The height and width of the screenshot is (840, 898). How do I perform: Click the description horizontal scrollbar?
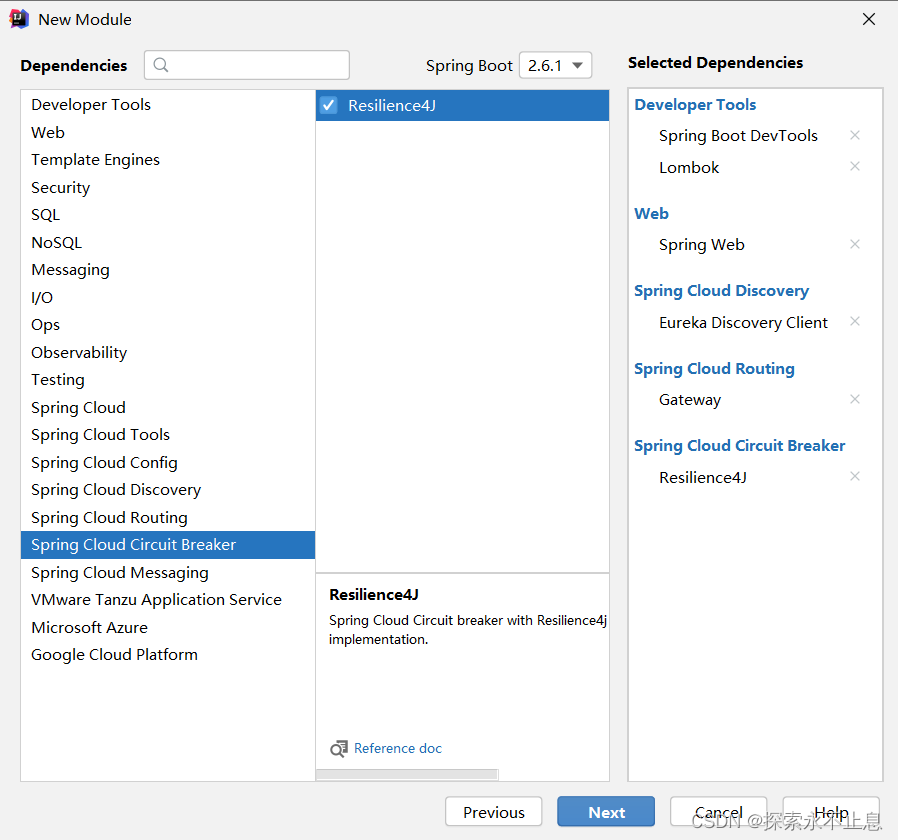(407, 775)
